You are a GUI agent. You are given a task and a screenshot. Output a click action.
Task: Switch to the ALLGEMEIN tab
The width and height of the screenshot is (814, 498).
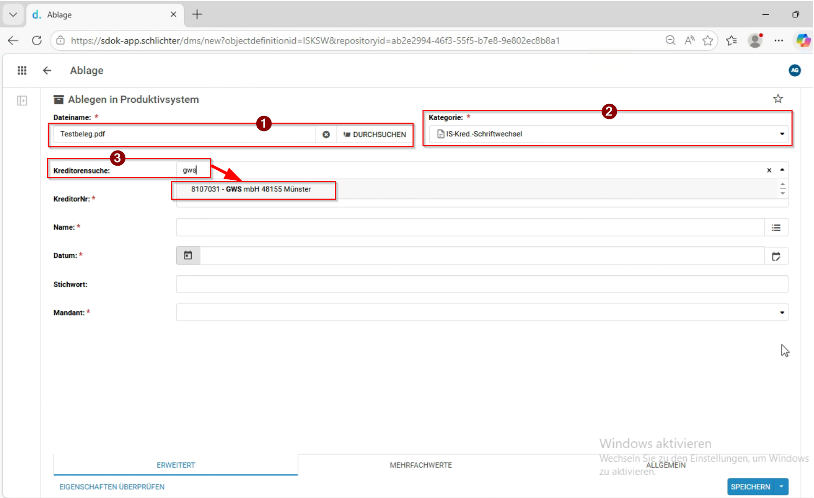pos(666,465)
